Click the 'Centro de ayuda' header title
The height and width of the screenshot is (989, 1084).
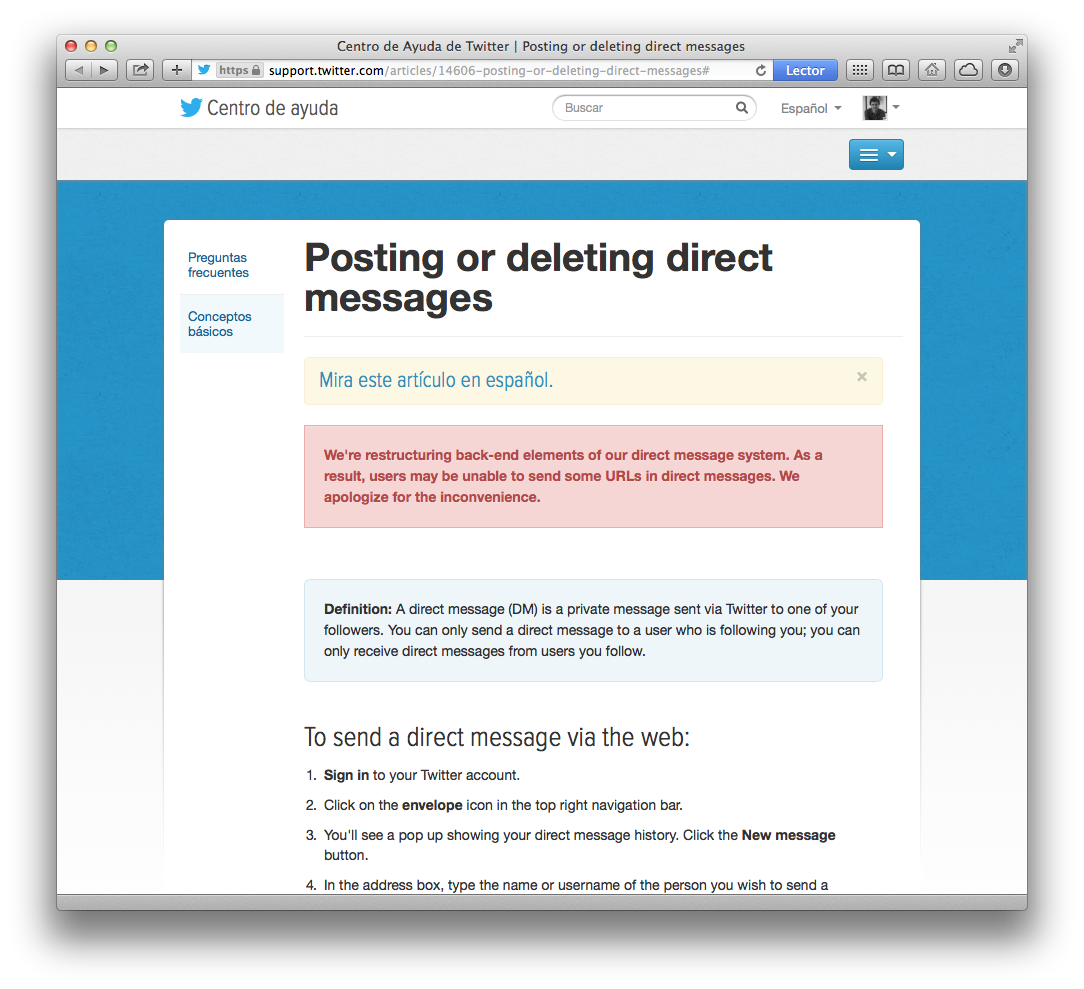[x=272, y=109]
